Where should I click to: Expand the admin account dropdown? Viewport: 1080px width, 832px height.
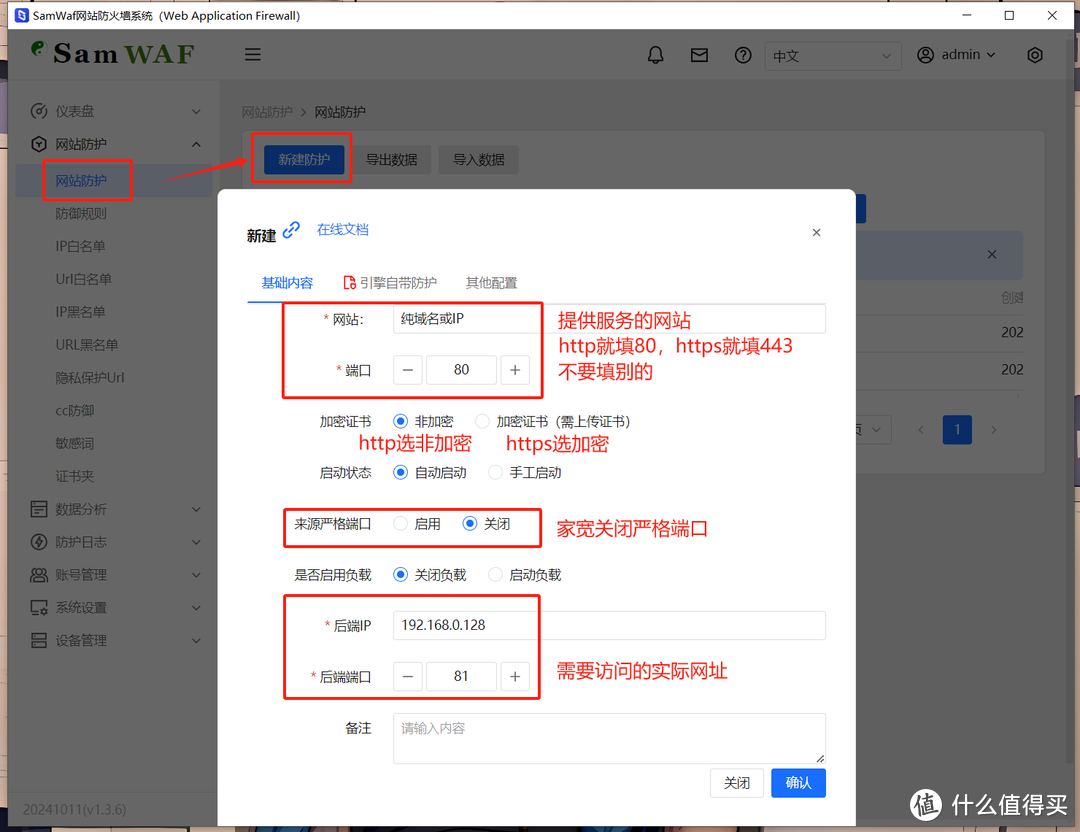pyautogui.click(x=955, y=54)
